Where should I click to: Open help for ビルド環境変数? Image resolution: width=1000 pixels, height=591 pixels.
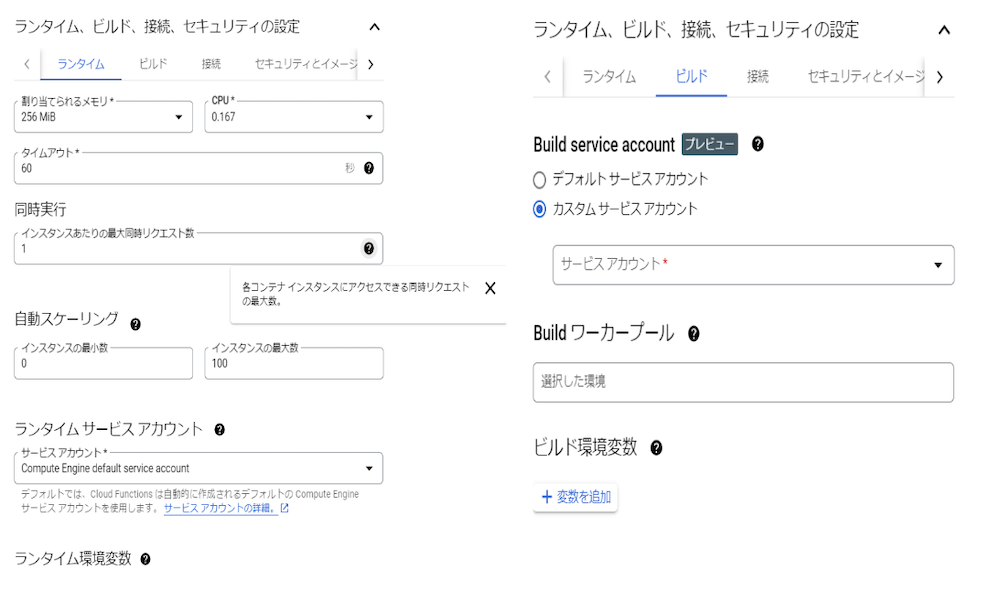click(x=657, y=448)
